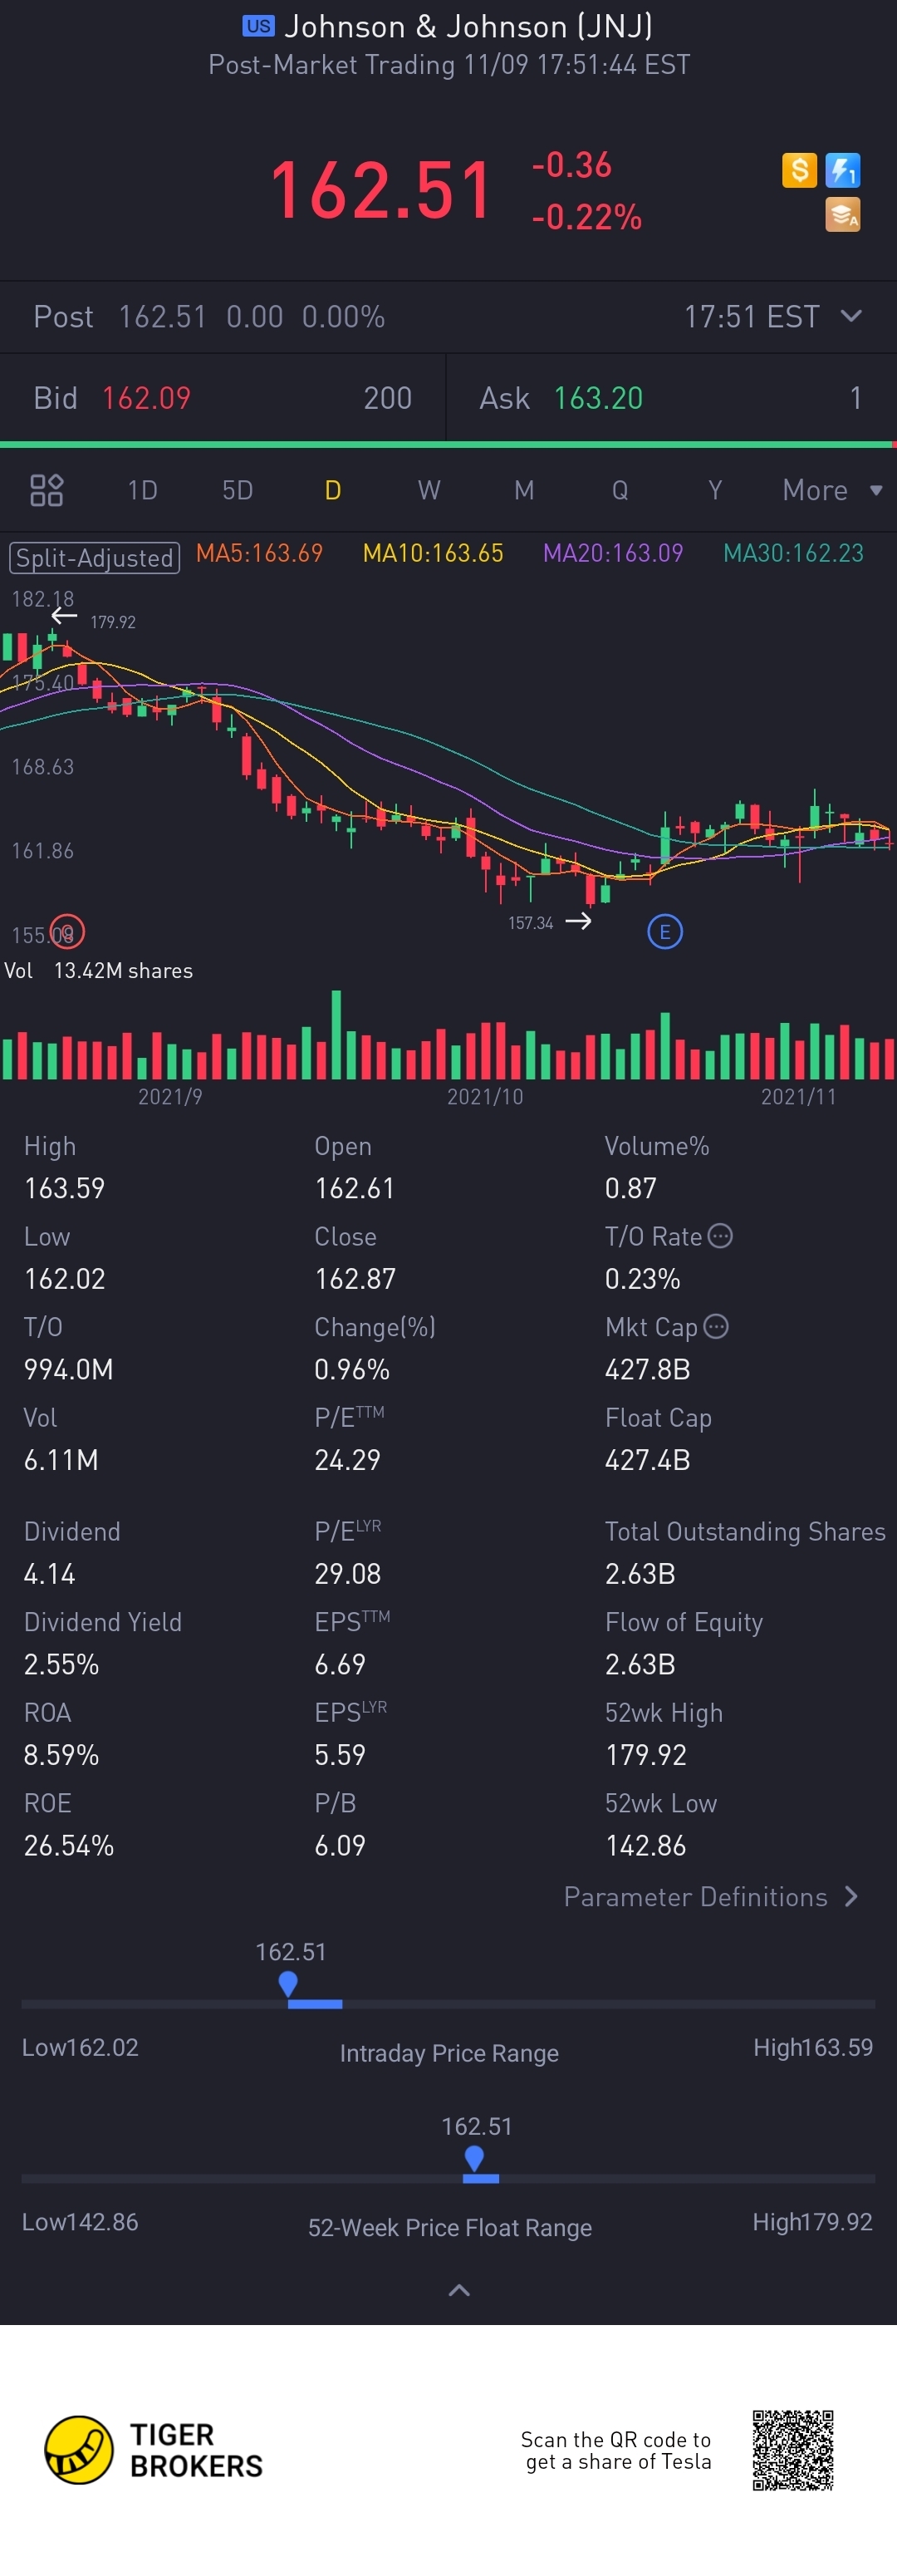Toggle the MA5 moving average line
Screen dimensions: 897x2576
259,553
